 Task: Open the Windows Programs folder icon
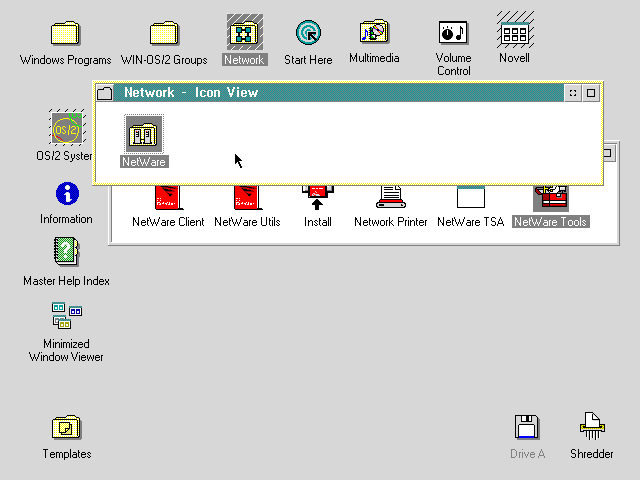click(x=65, y=33)
